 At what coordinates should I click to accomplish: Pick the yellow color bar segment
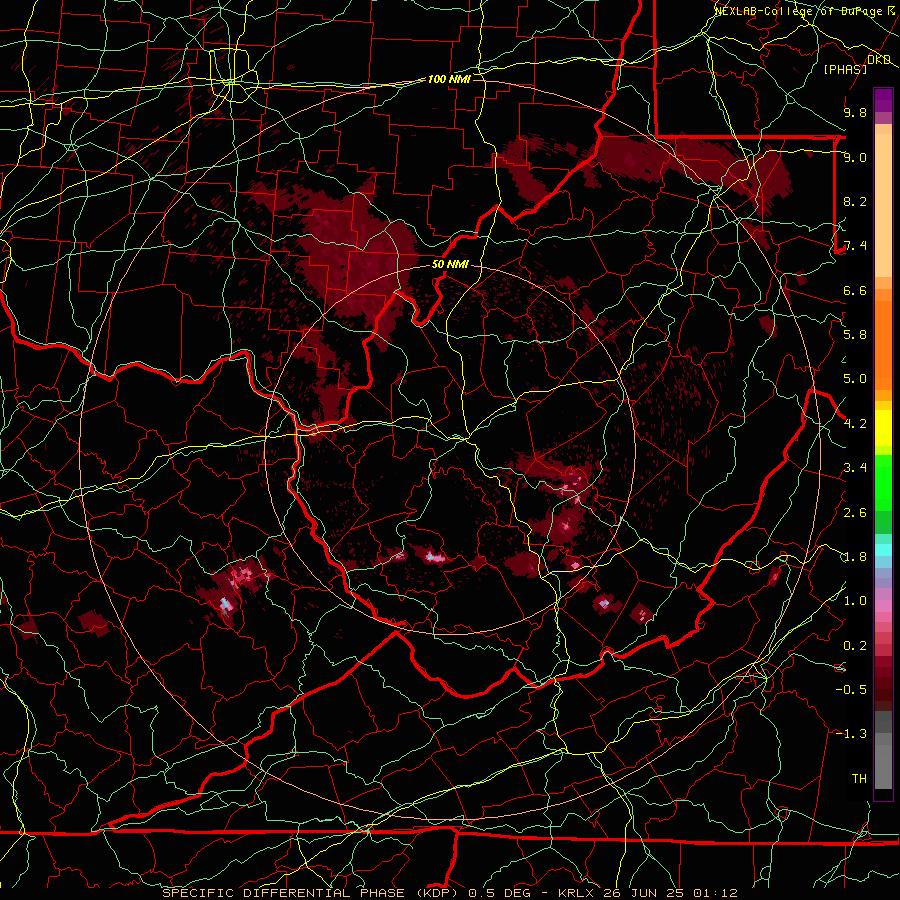click(x=883, y=428)
